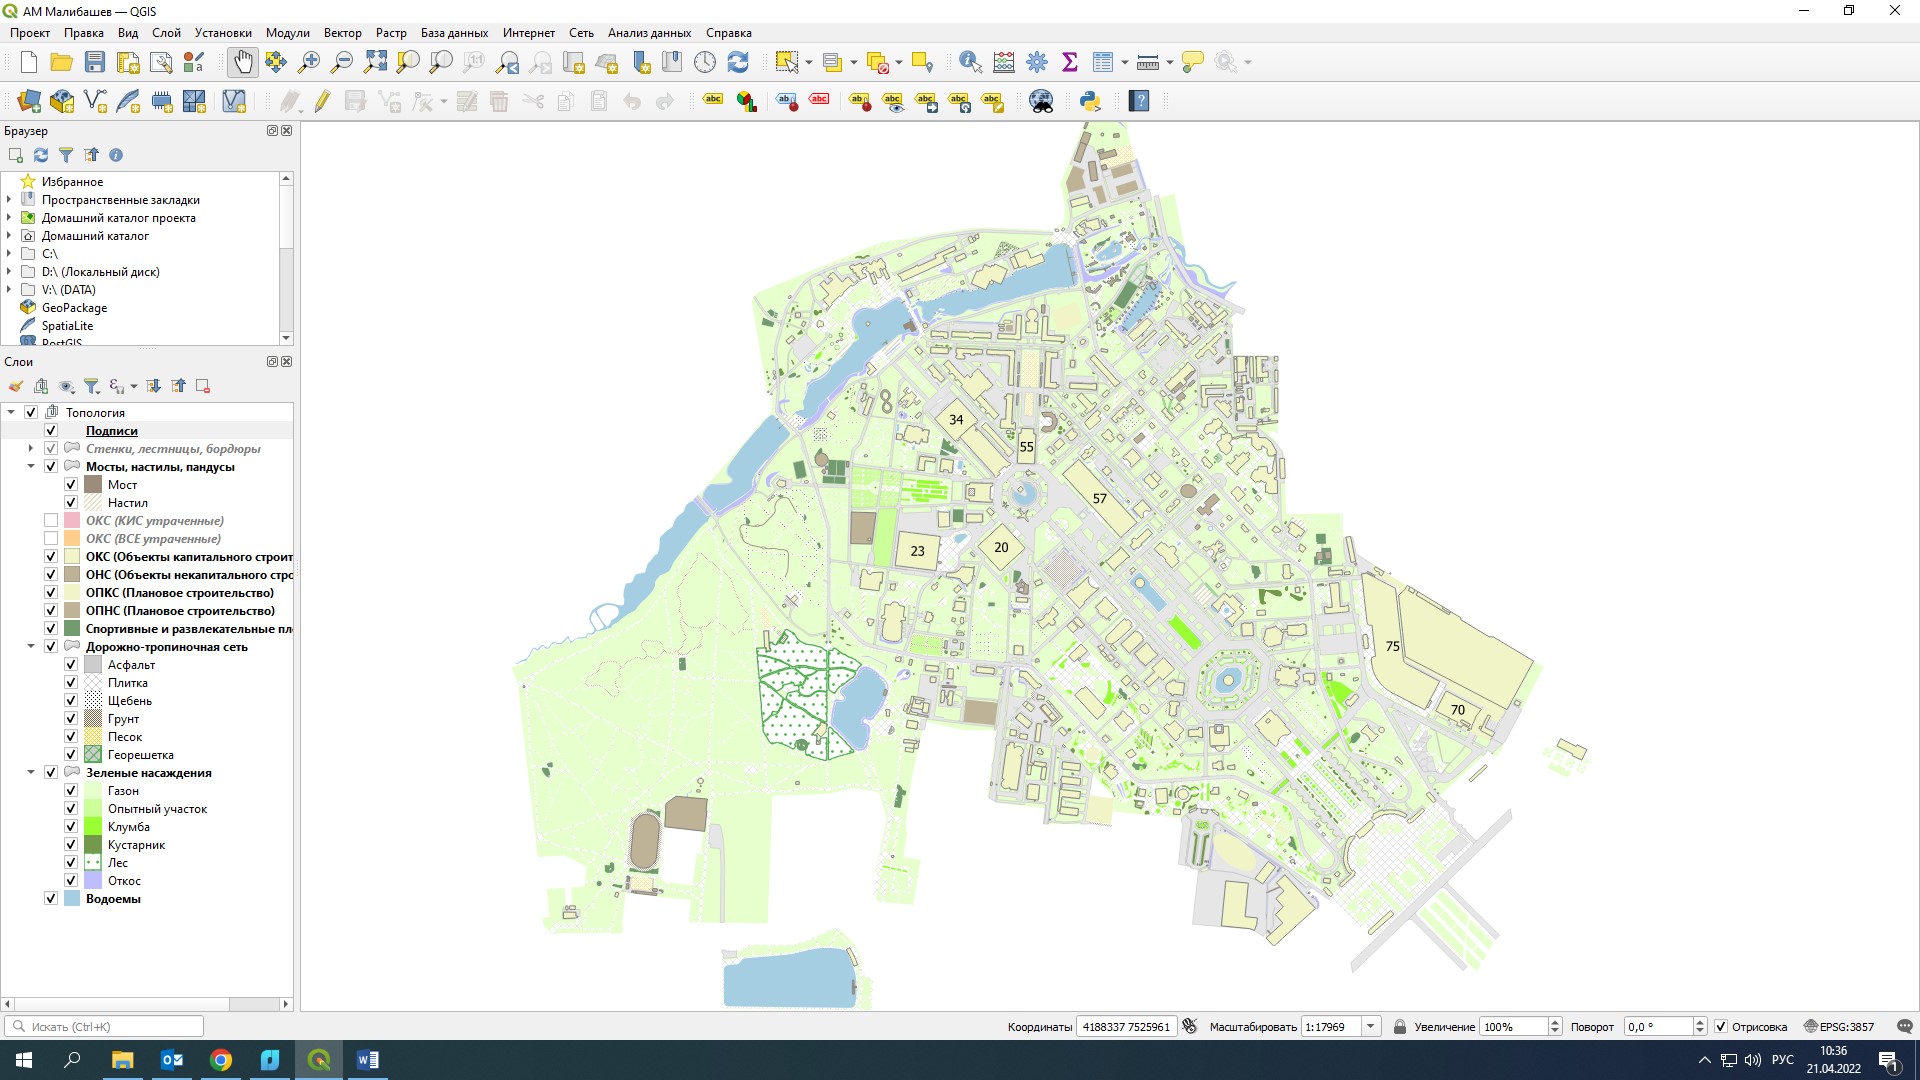Uncheck the Водоемы layer checkbox
This screenshot has height=1080, width=1920.
pos(51,899)
